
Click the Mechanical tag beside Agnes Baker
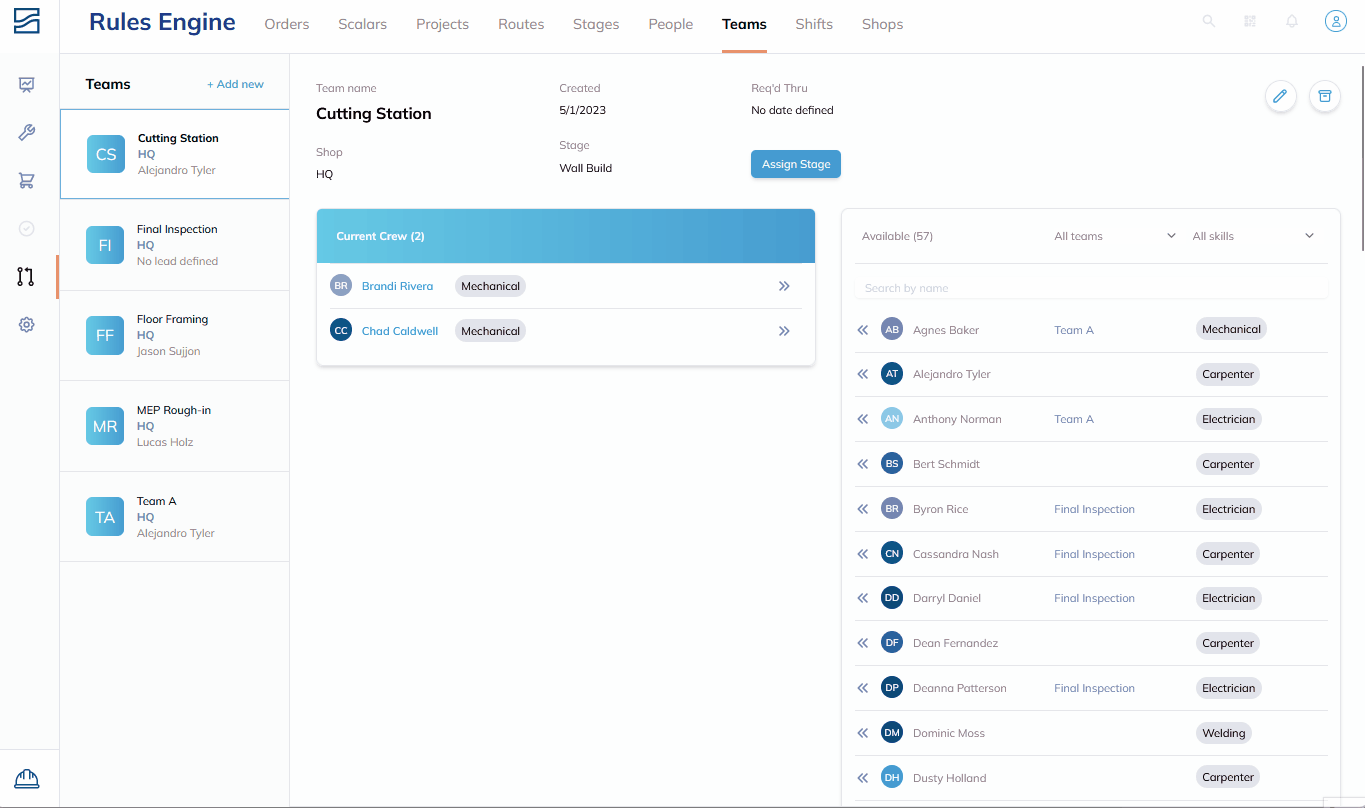point(1231,329)
